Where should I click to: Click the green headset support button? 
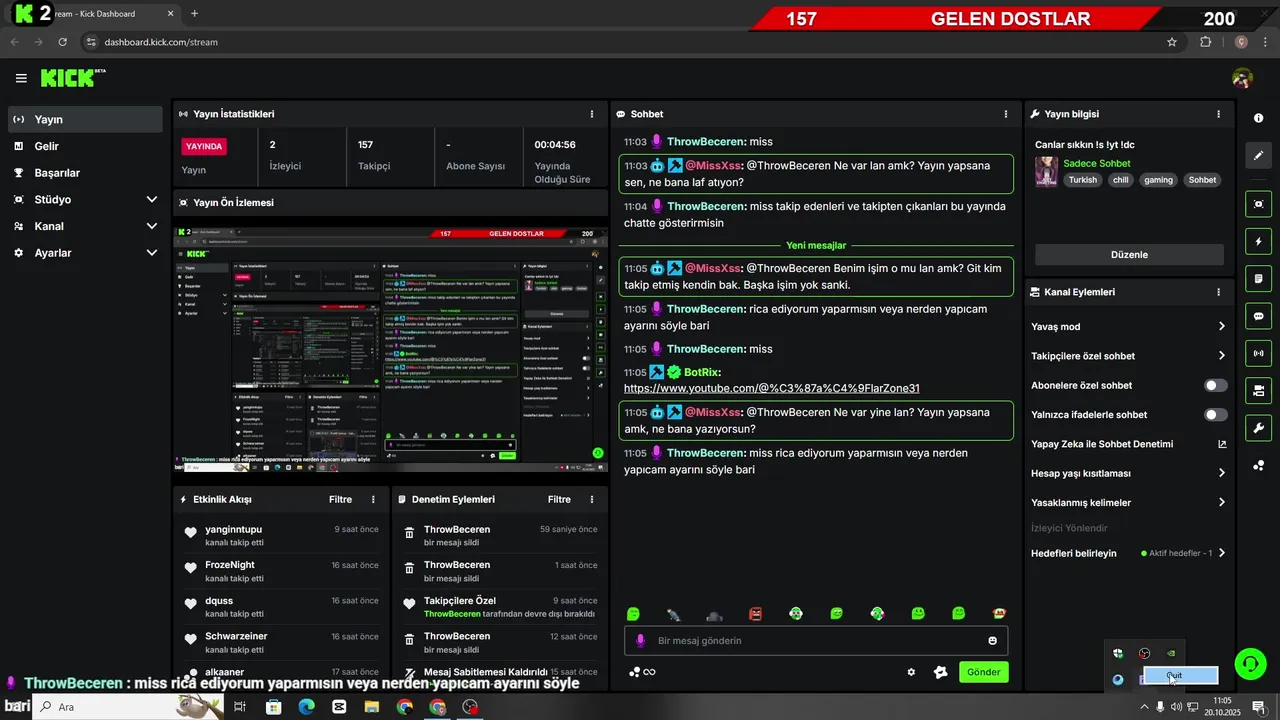tap(1250, 664)
